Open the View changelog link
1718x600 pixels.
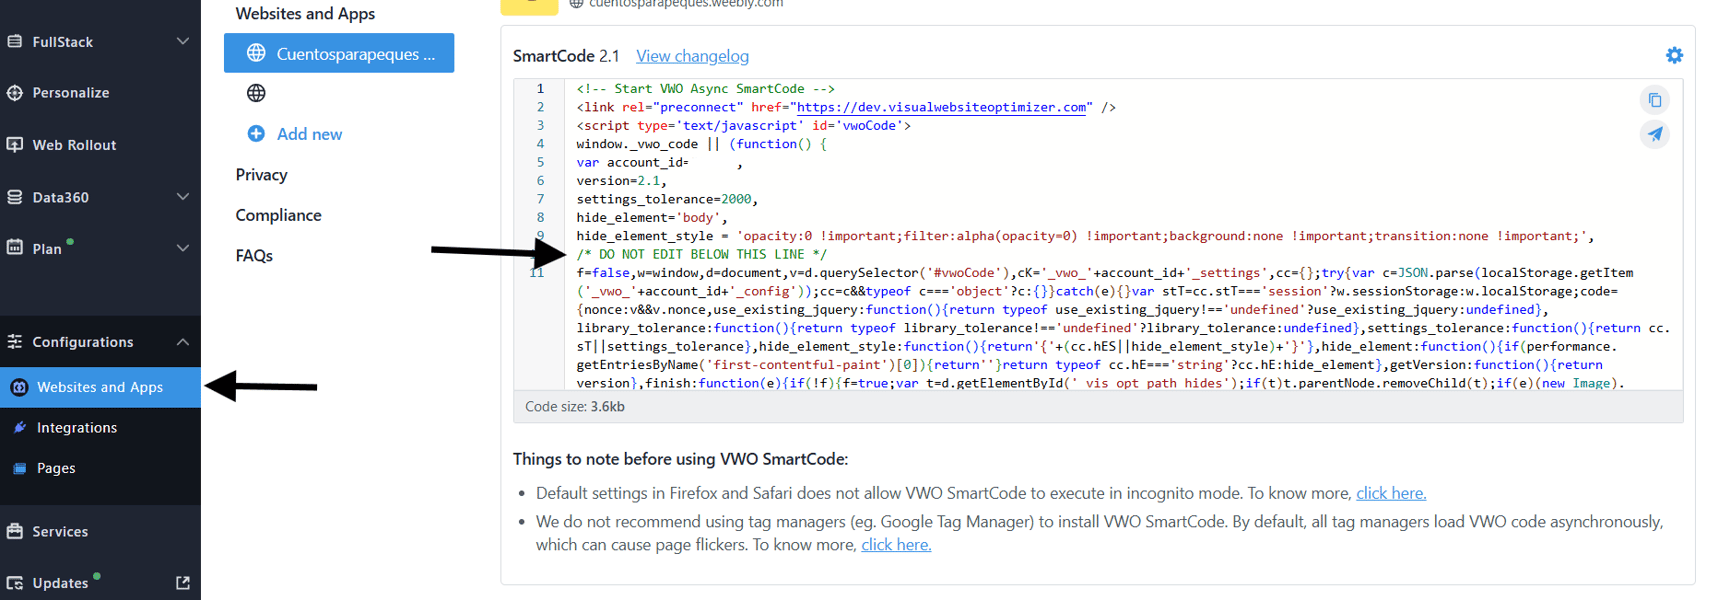click(692, 56)
